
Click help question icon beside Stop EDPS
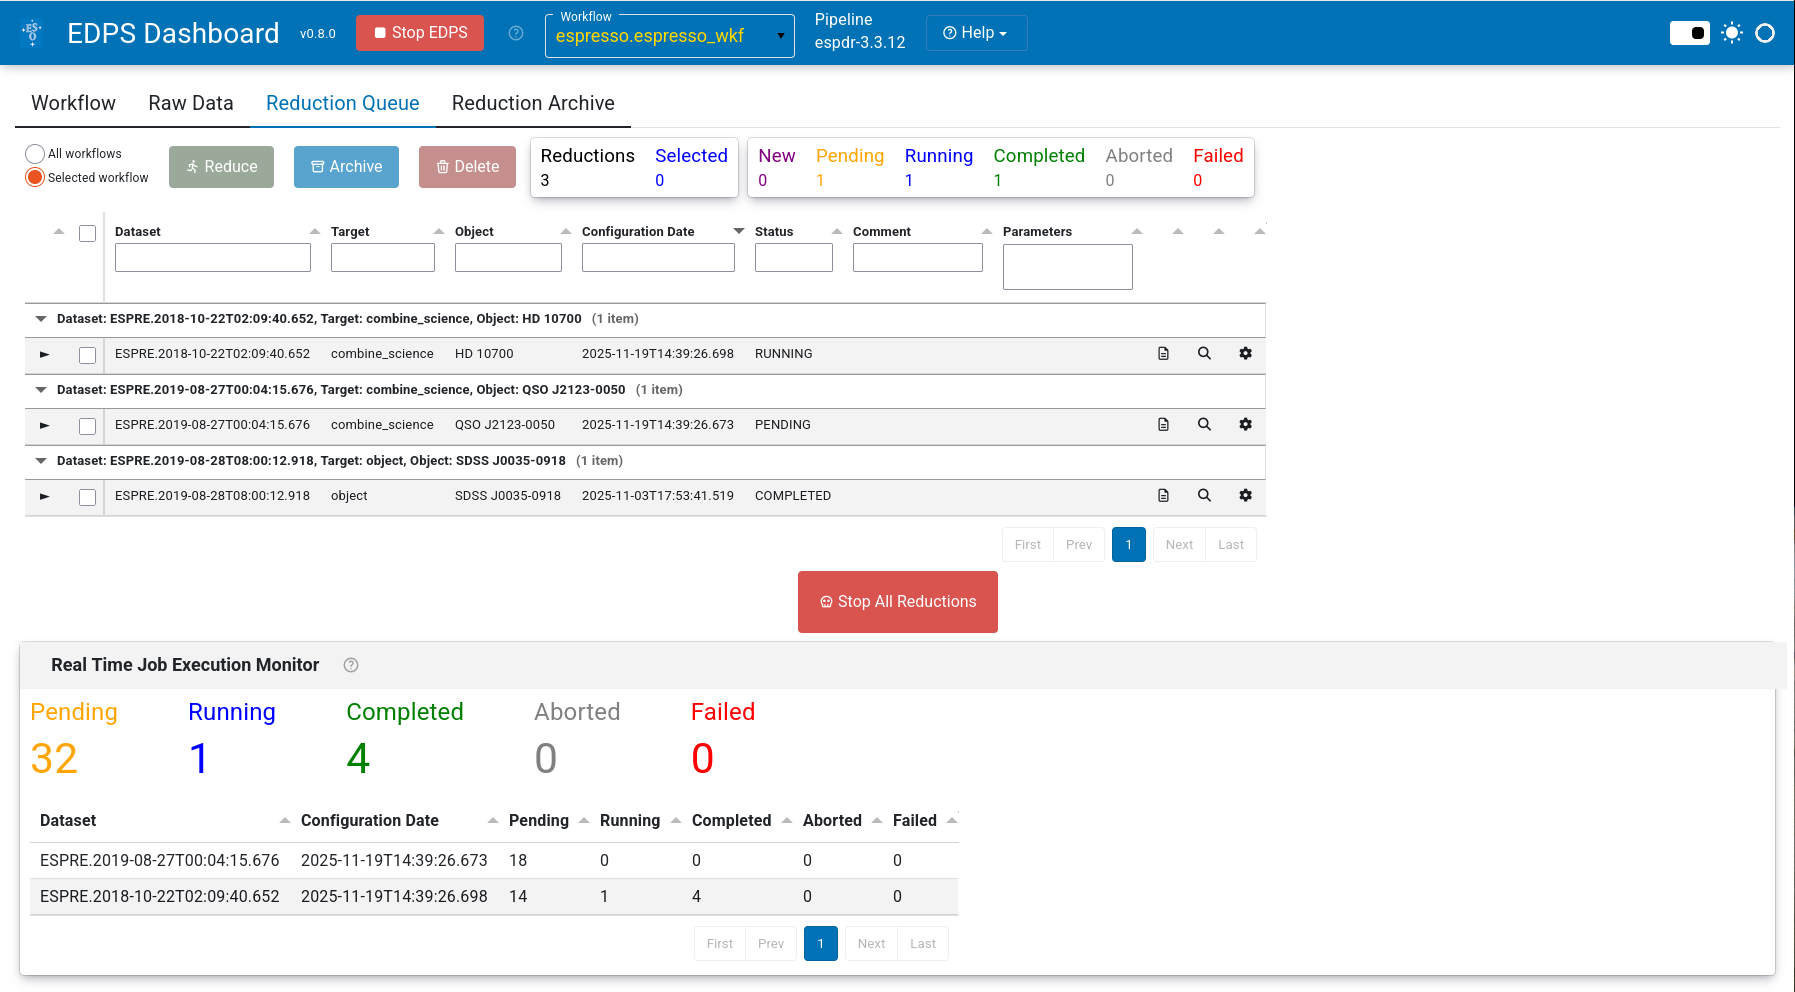click(x=516, y=33)
